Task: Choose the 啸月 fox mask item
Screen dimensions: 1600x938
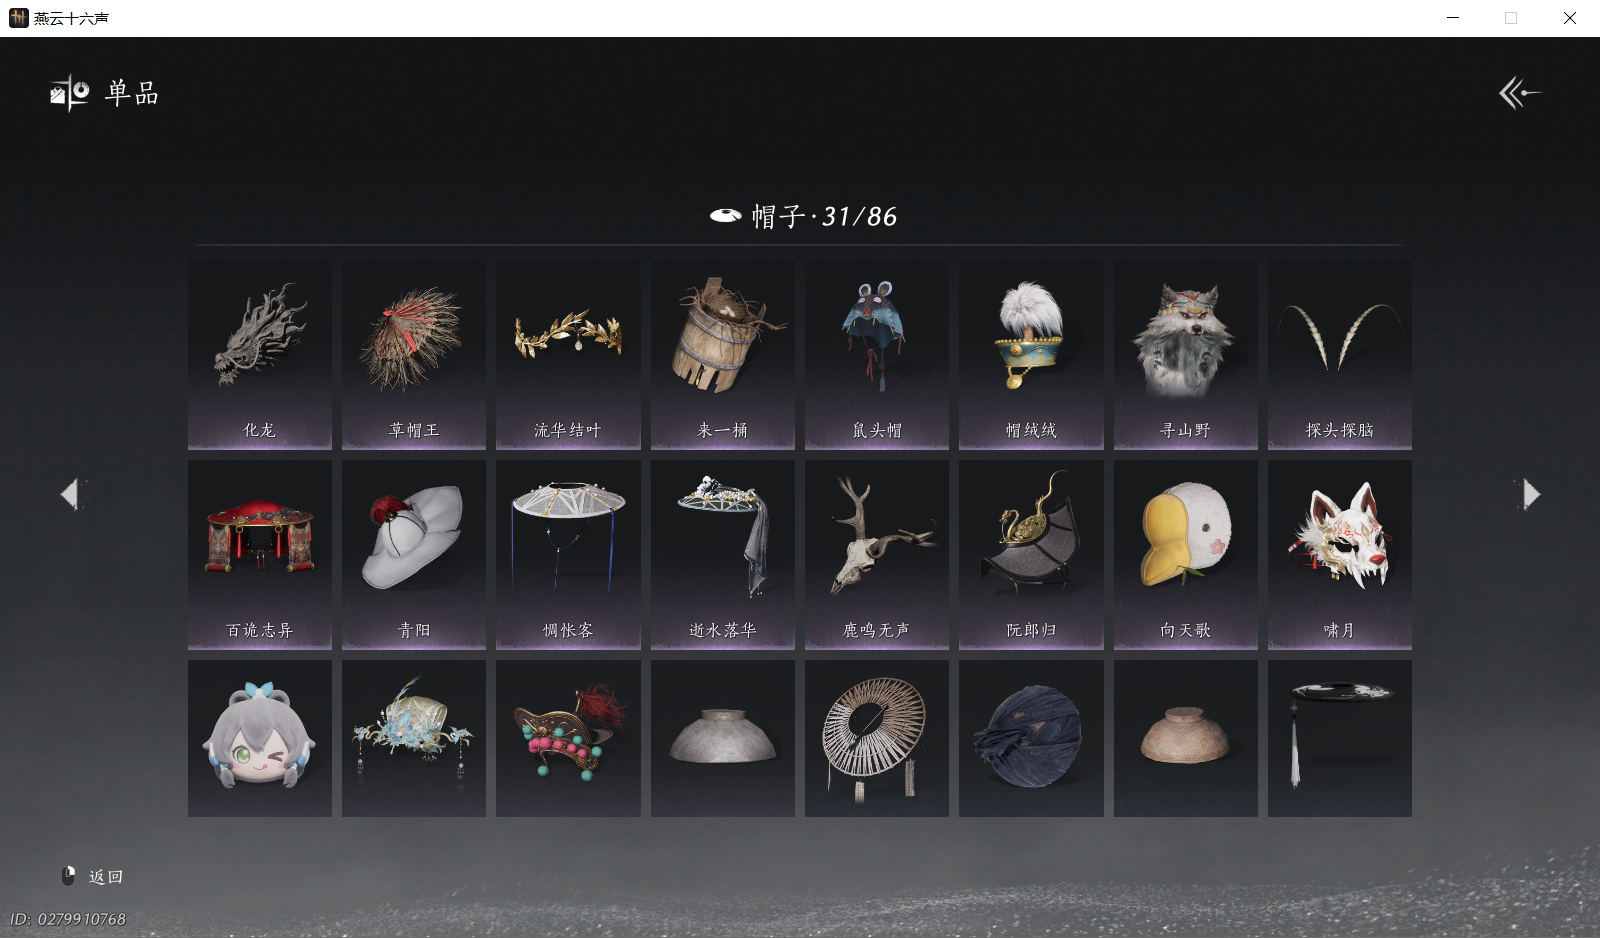Action: [1340, 555]
